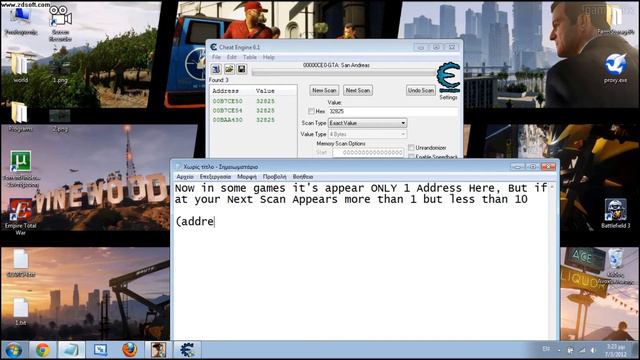Screen dimensions: 640x360
Task: Toggle the Hex checkbox
Action: (x=311, y=111)
